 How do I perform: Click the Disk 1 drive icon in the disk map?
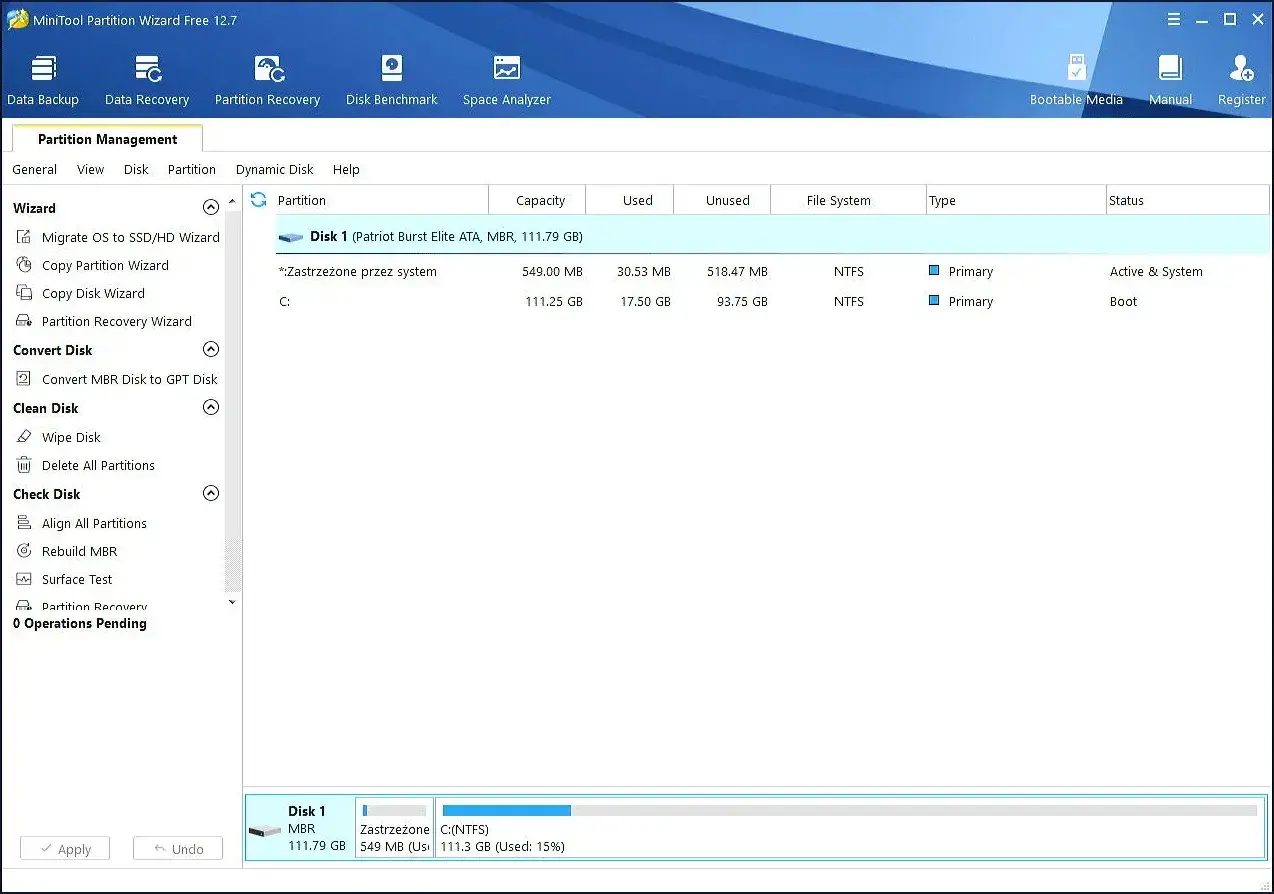265,831
